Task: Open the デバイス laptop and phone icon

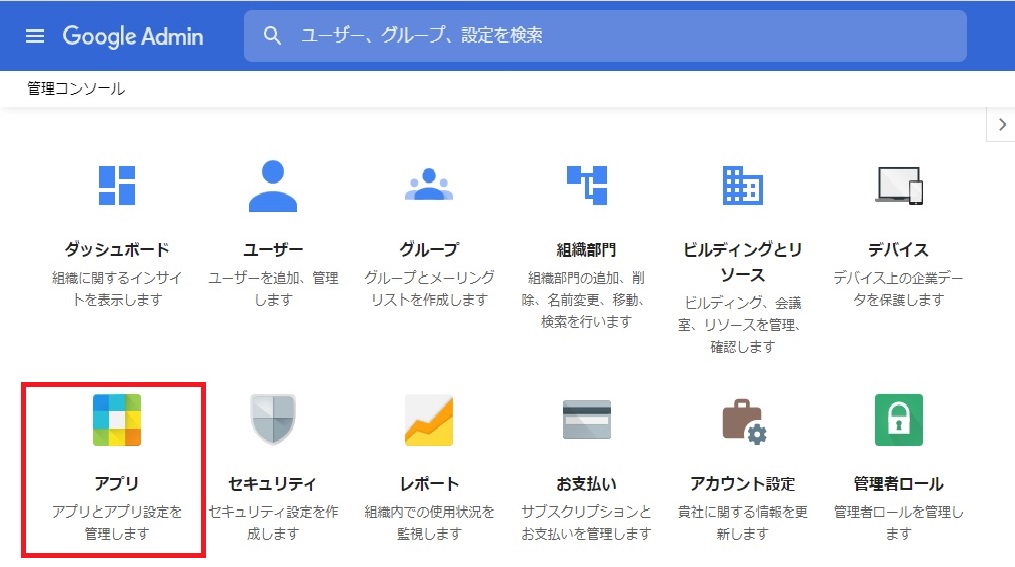Action: tap(899, 185)
